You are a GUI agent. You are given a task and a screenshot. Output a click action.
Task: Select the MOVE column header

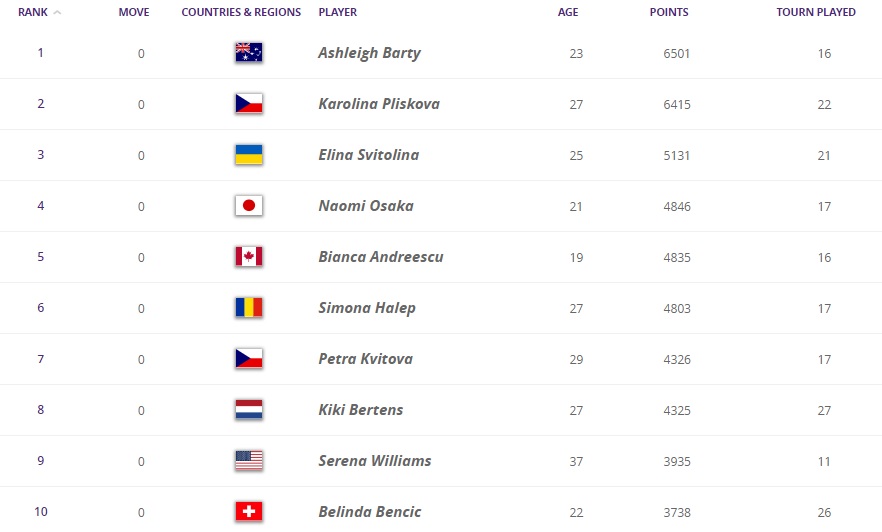coord(134,12)
